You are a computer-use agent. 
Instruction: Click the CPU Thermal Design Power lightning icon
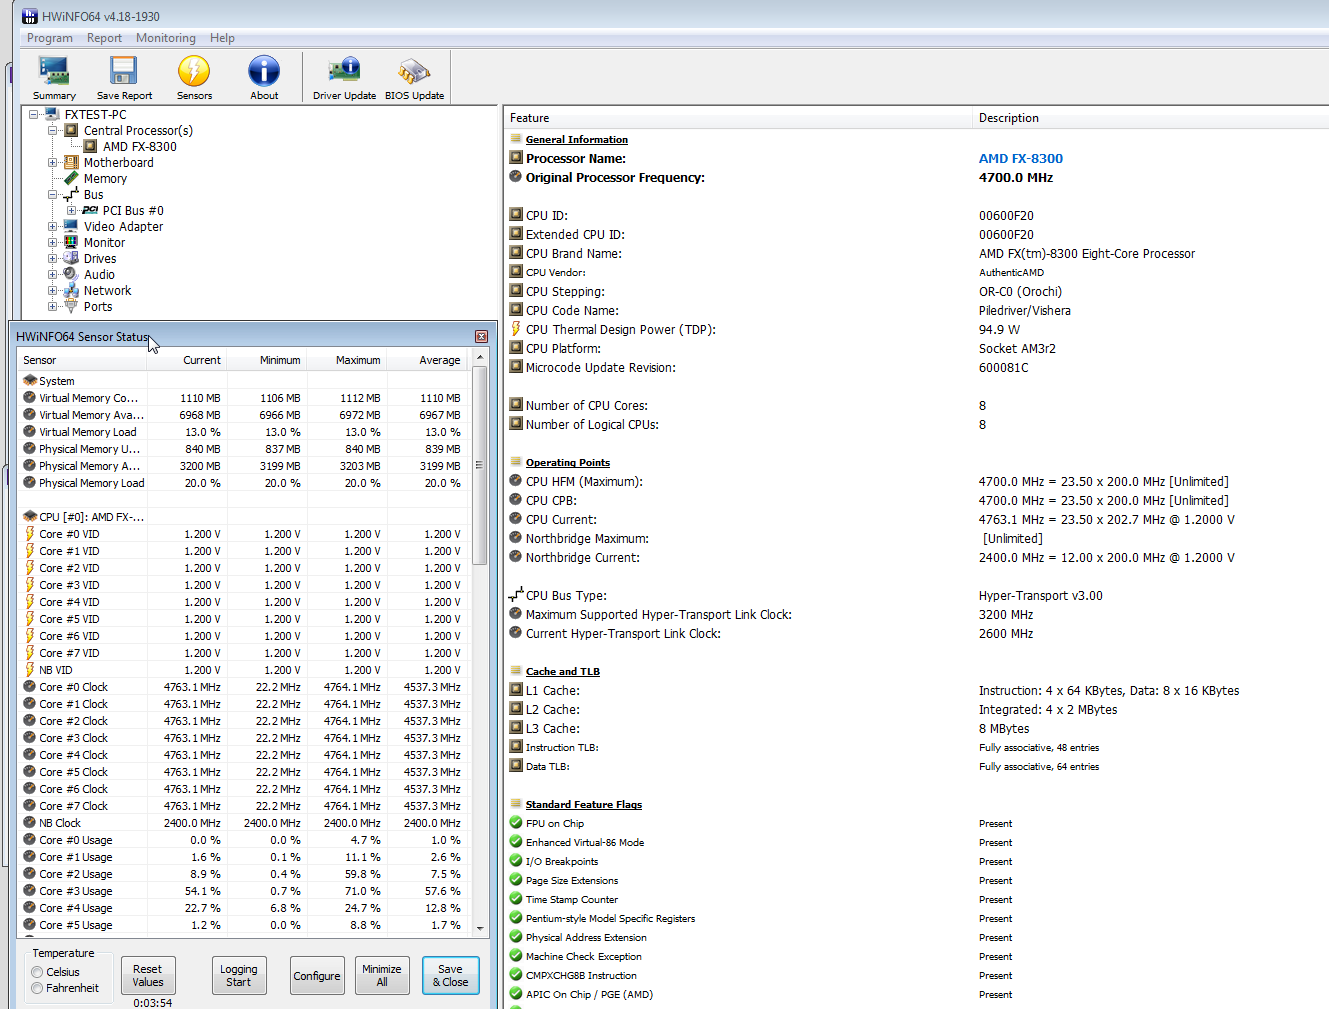pyautogui.click(x=516, y=329)
